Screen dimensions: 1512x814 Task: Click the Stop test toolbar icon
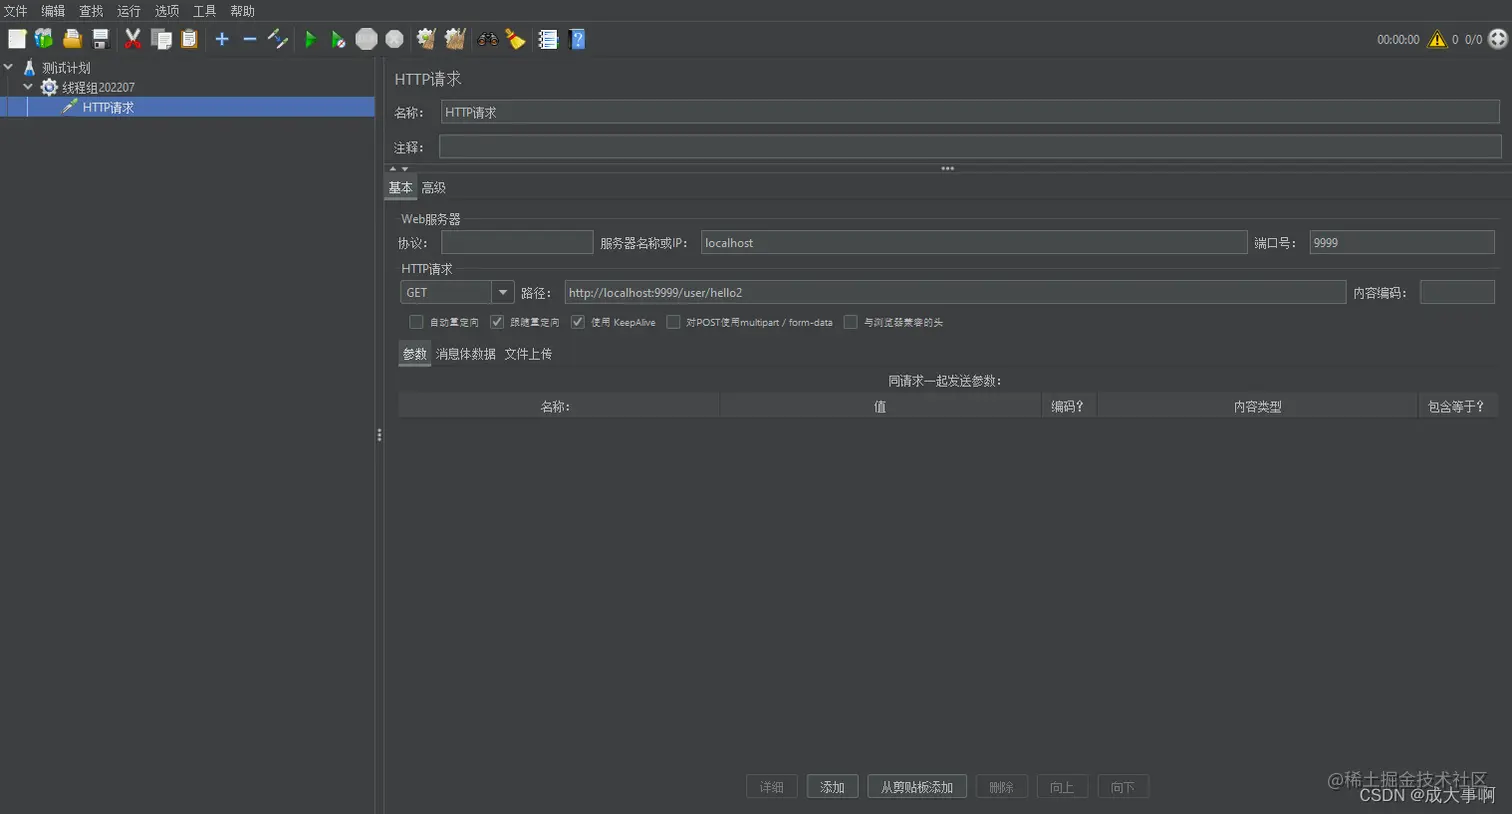[x=367, y=39]
